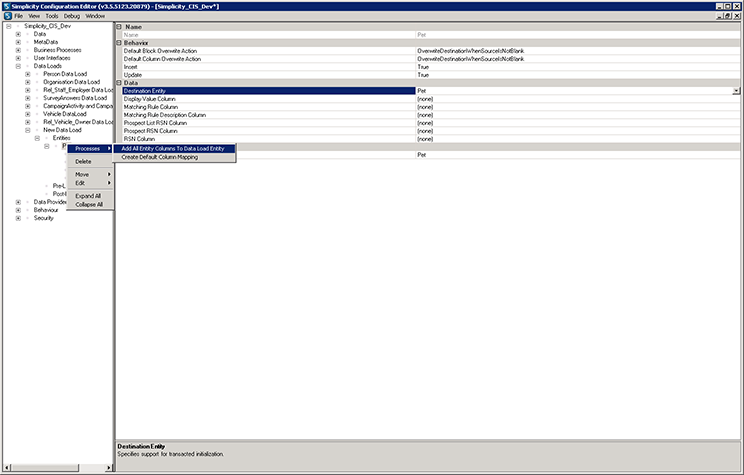Restore the inner document window

point(728,16)
